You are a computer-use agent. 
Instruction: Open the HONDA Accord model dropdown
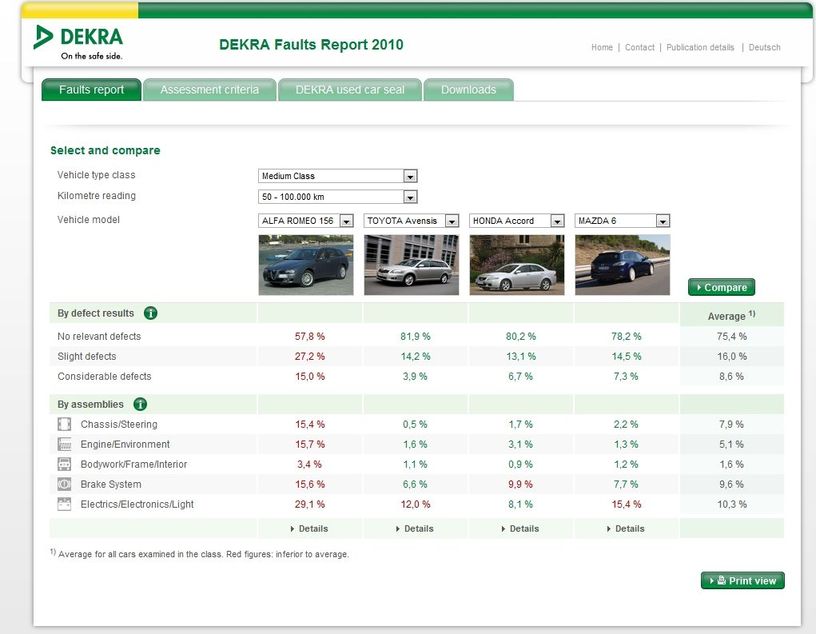click(x=517, y=221)
